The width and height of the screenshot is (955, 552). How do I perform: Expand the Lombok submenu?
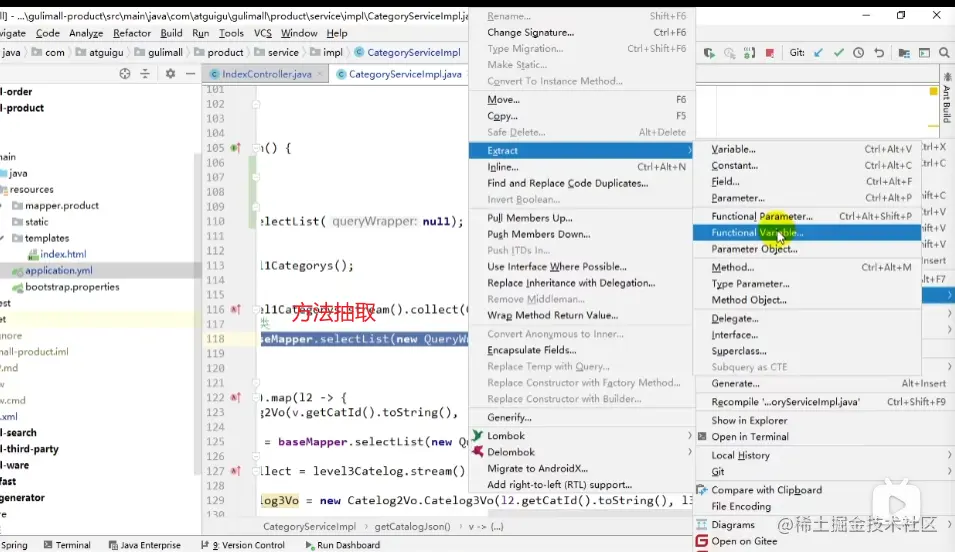coord(582,436)
